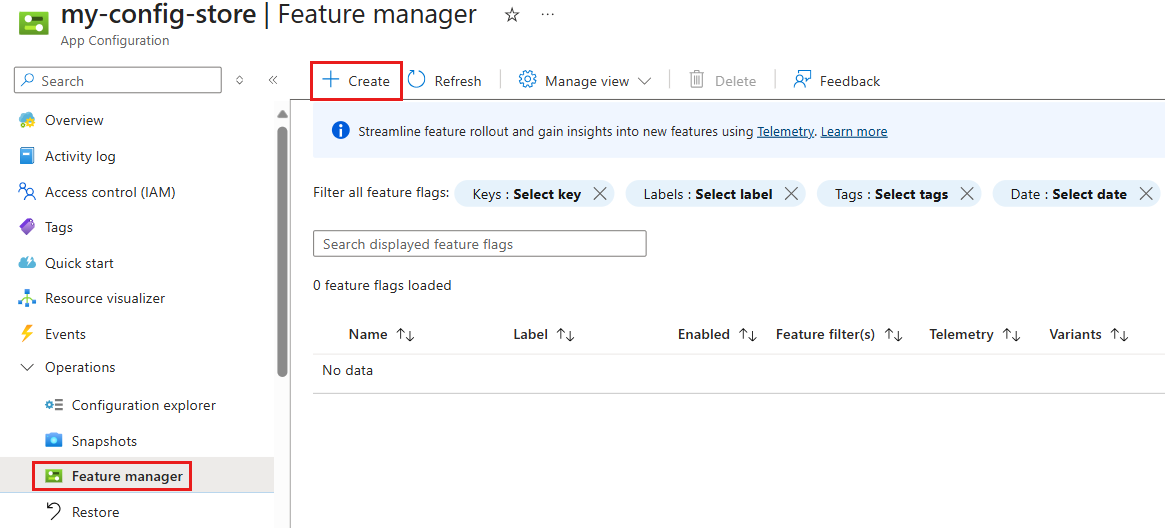Open Feedback from the toolbar

837,81
